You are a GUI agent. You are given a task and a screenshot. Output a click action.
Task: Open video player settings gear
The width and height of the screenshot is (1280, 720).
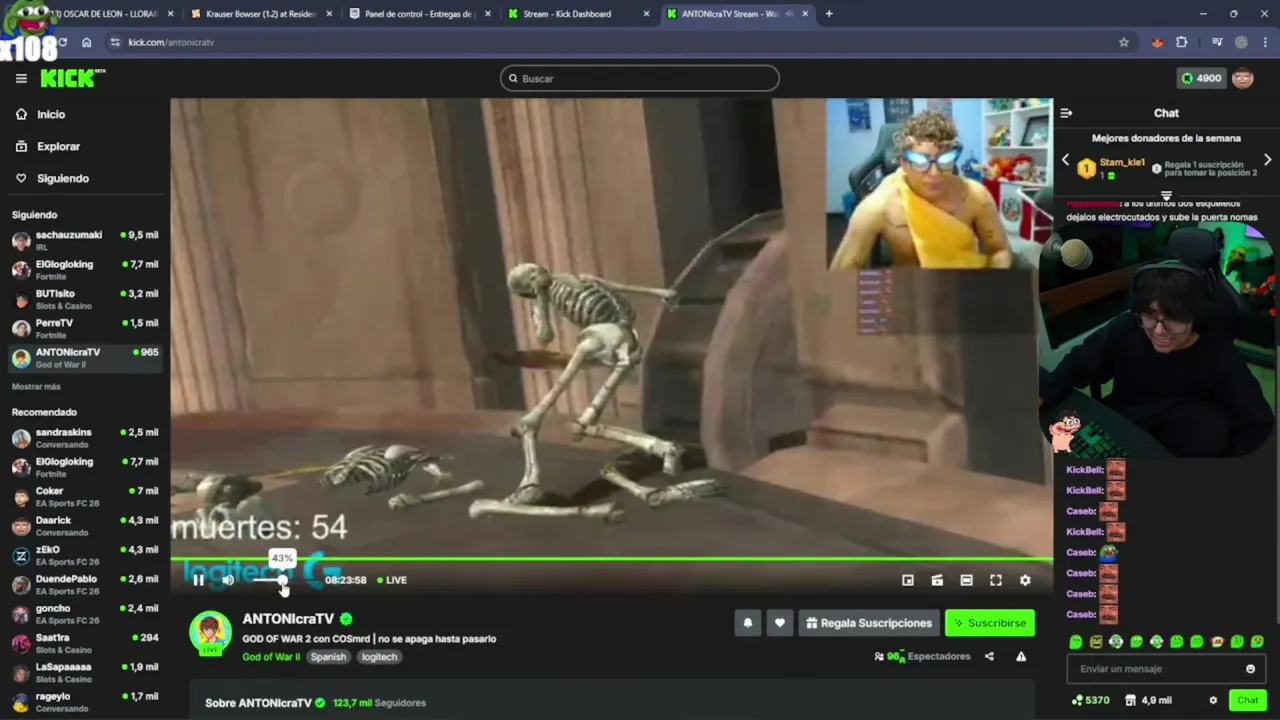pyautogui.click(x=1025, y=580)
